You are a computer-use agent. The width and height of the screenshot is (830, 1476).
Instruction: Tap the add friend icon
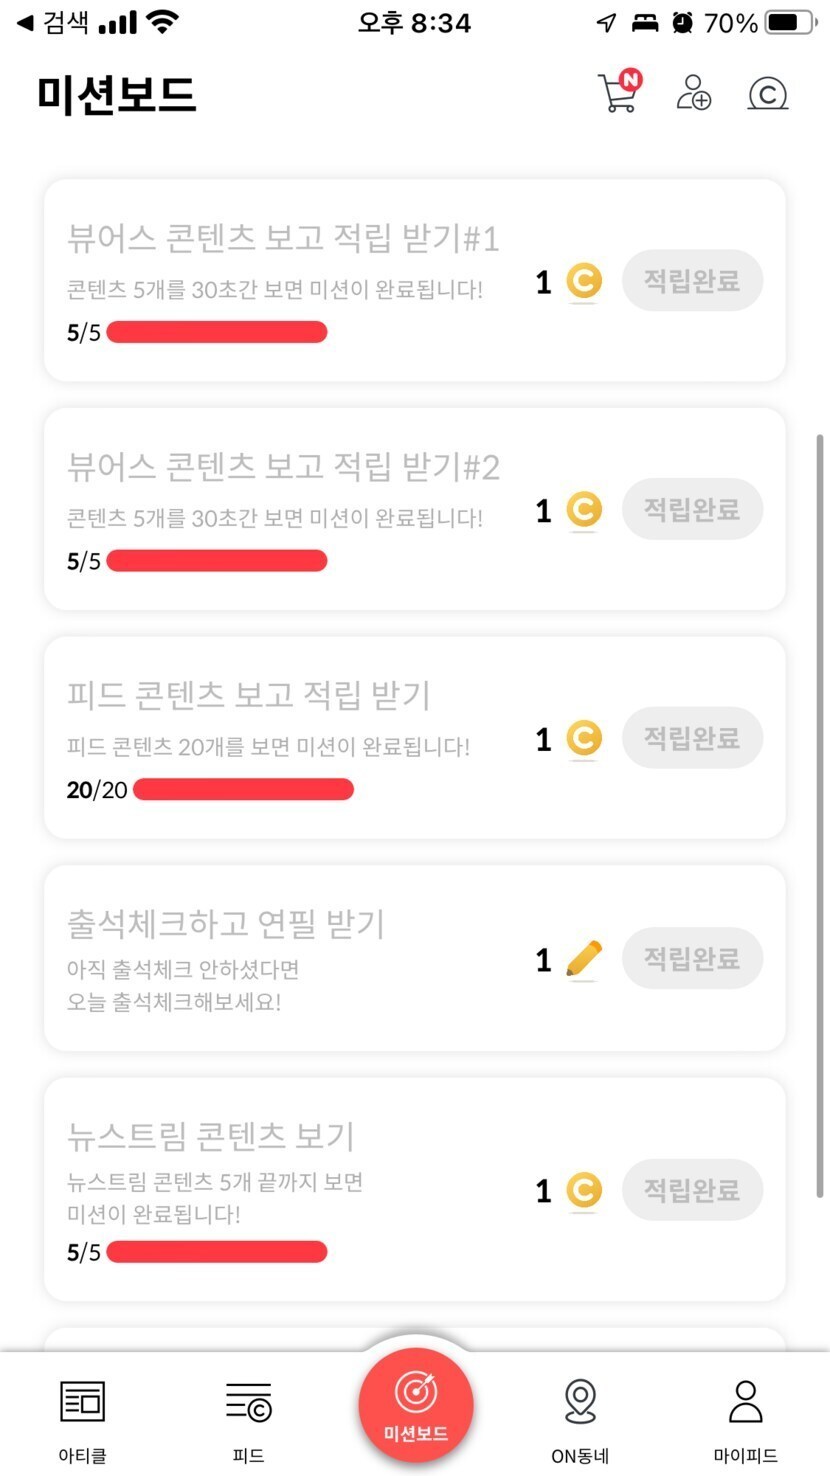(x=693, y=93)
